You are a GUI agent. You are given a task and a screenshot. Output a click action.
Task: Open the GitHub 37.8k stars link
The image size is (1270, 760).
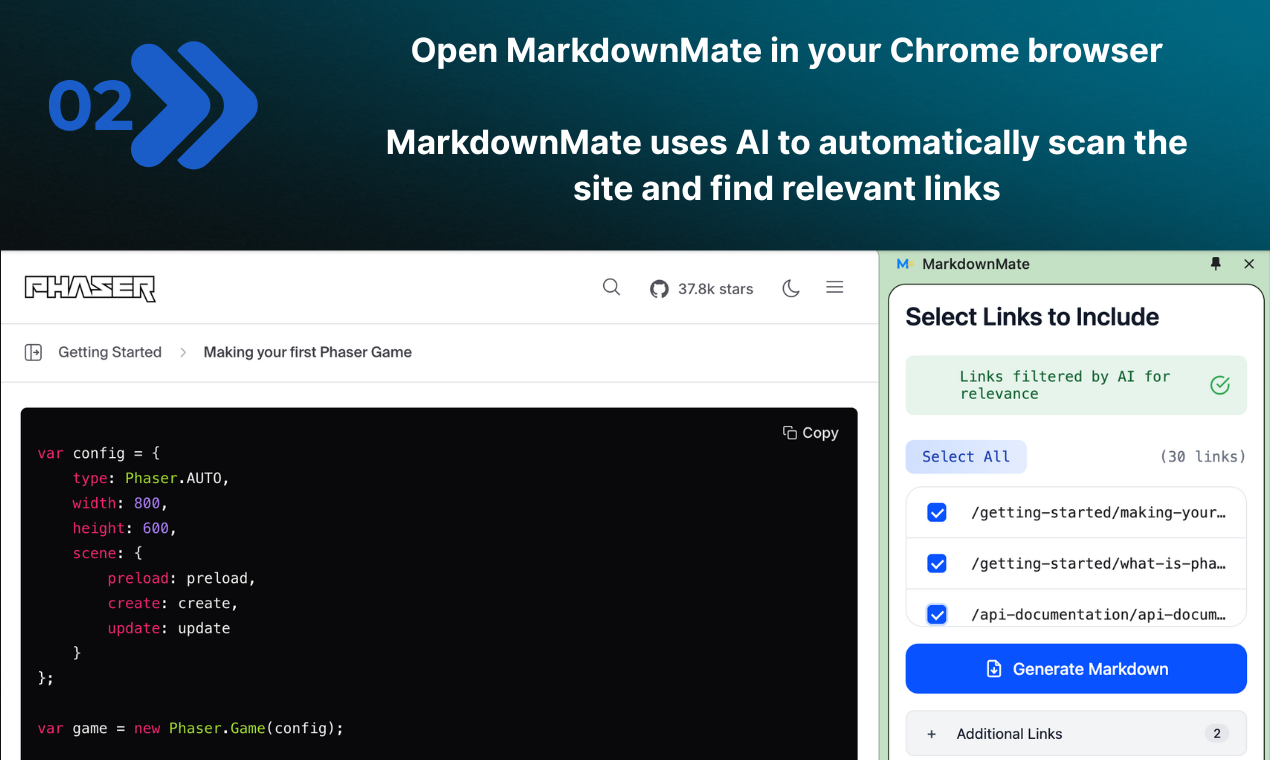[702, 289]
